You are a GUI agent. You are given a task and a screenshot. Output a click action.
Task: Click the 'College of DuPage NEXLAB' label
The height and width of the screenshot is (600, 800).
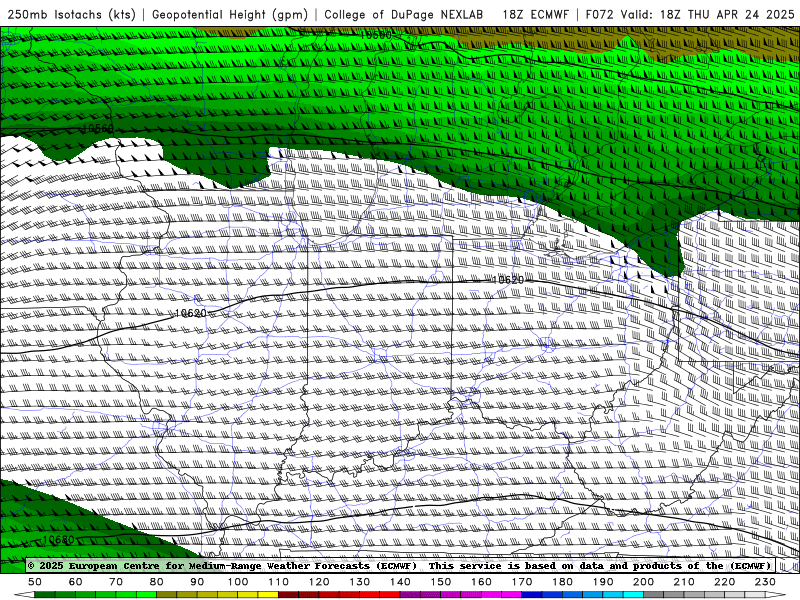(404, 14)
